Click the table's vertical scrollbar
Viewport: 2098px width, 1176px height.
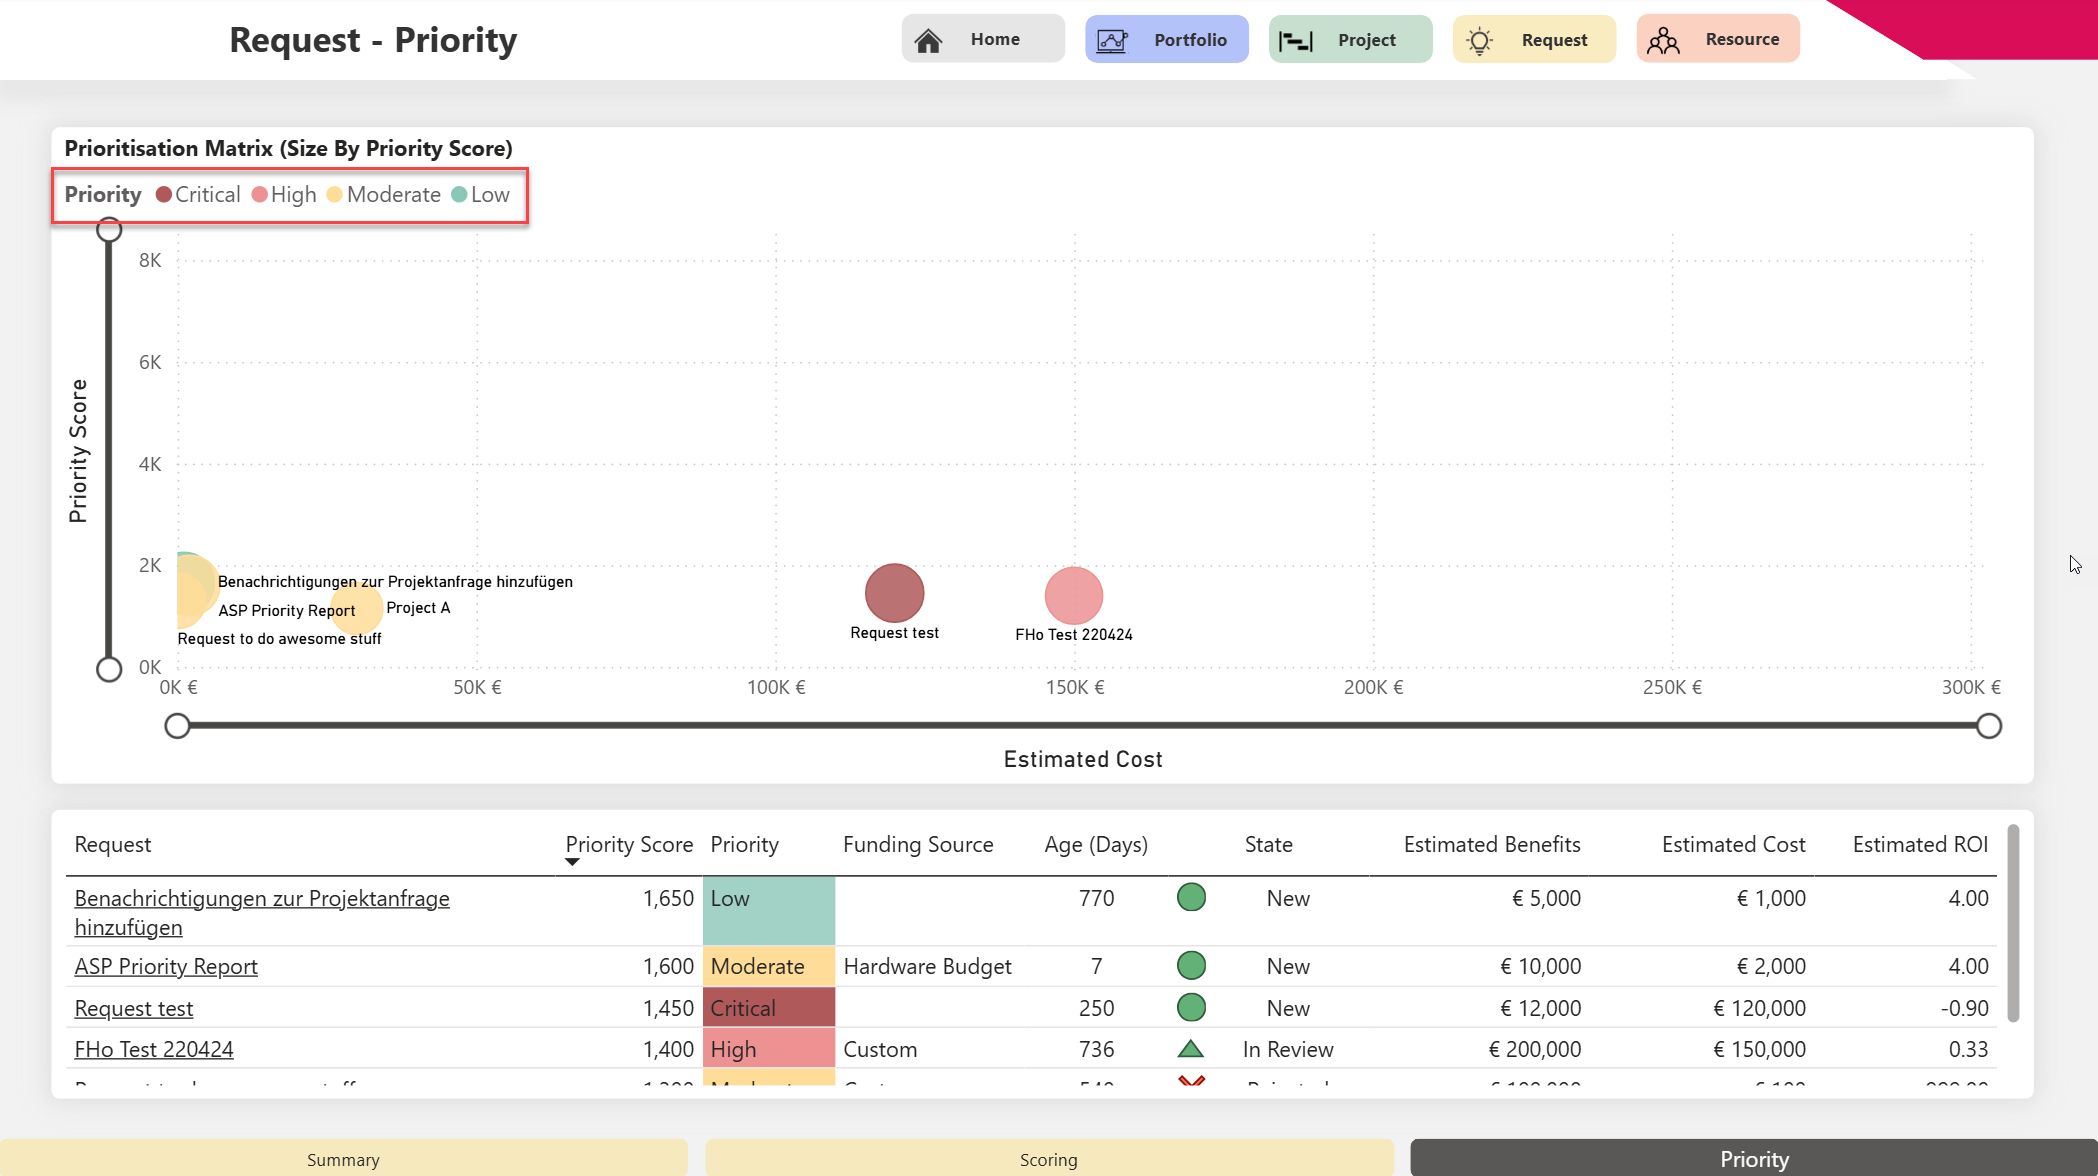coord(2013,923)
